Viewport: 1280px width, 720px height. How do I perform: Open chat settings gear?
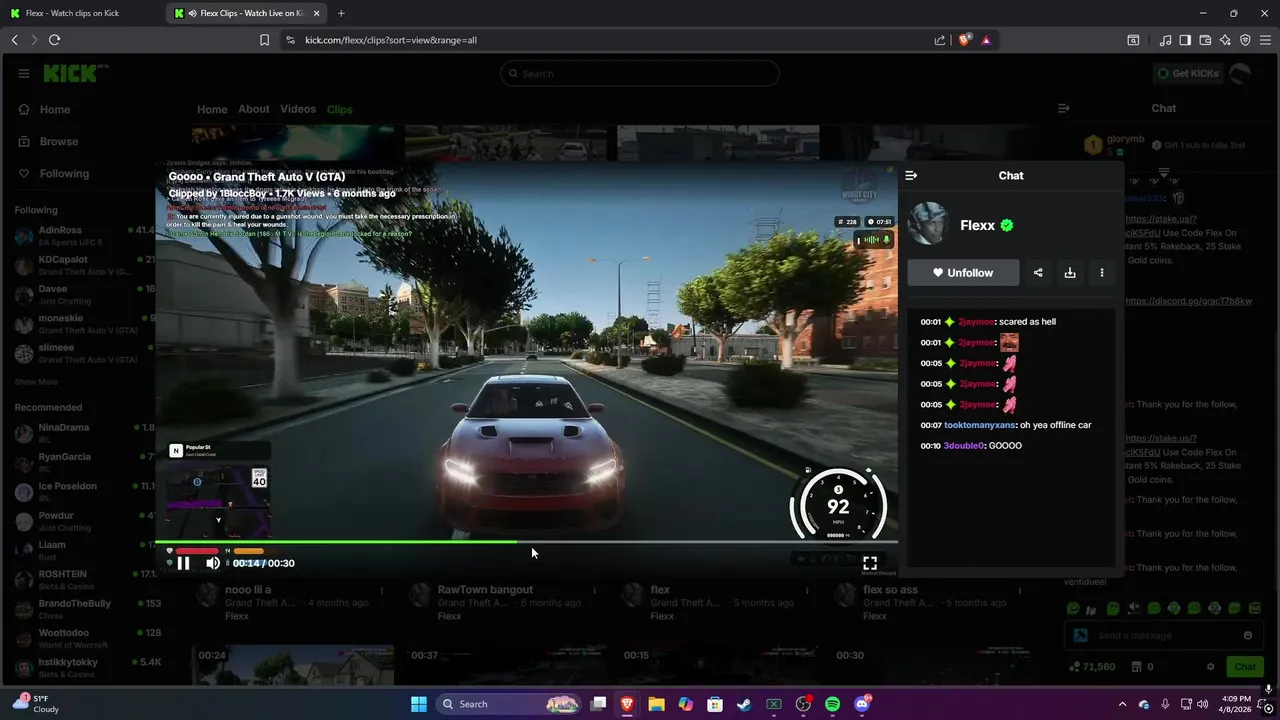coord(1210,667)
